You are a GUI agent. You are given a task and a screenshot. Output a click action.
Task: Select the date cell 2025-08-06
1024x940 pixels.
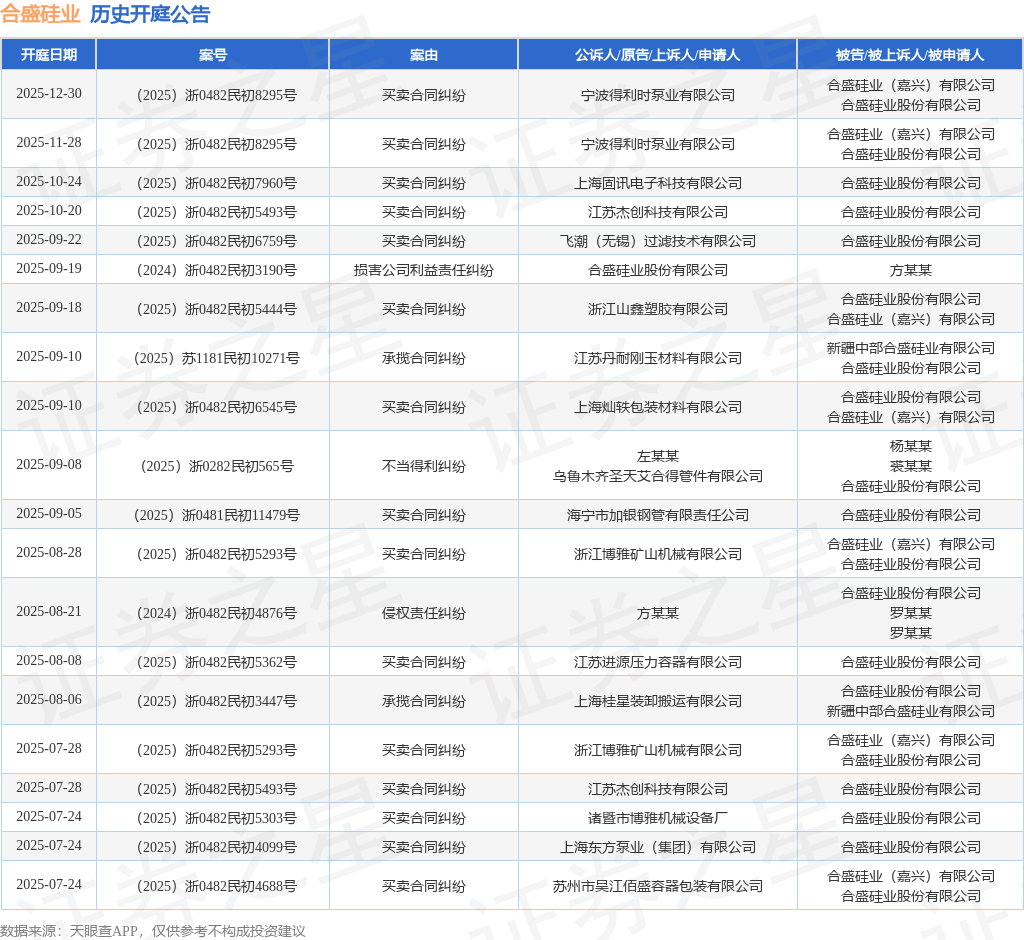point(49,700)
